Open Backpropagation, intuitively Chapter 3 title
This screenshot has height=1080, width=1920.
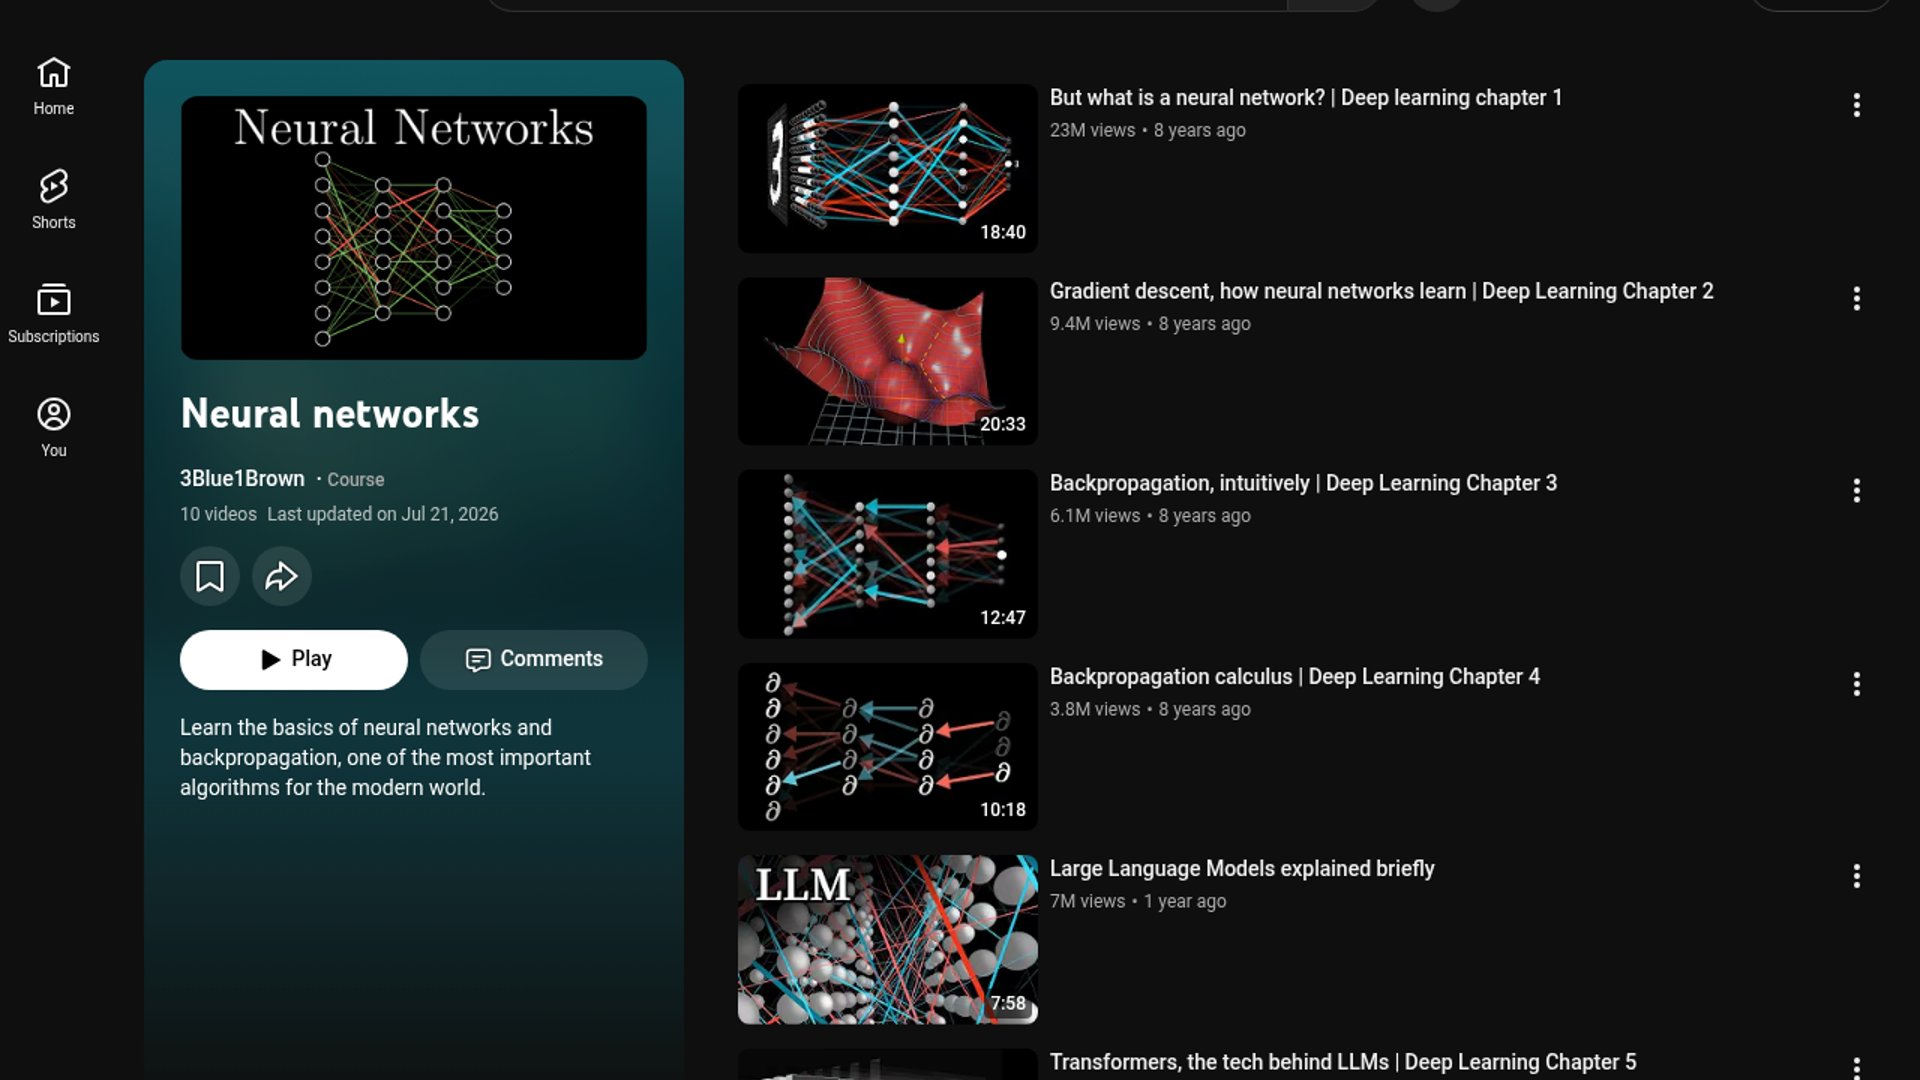1304,483
